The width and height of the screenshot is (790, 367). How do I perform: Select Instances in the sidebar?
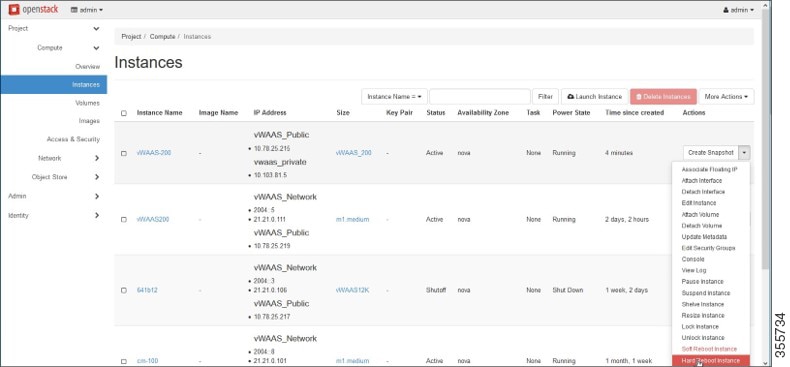[53, 85]
